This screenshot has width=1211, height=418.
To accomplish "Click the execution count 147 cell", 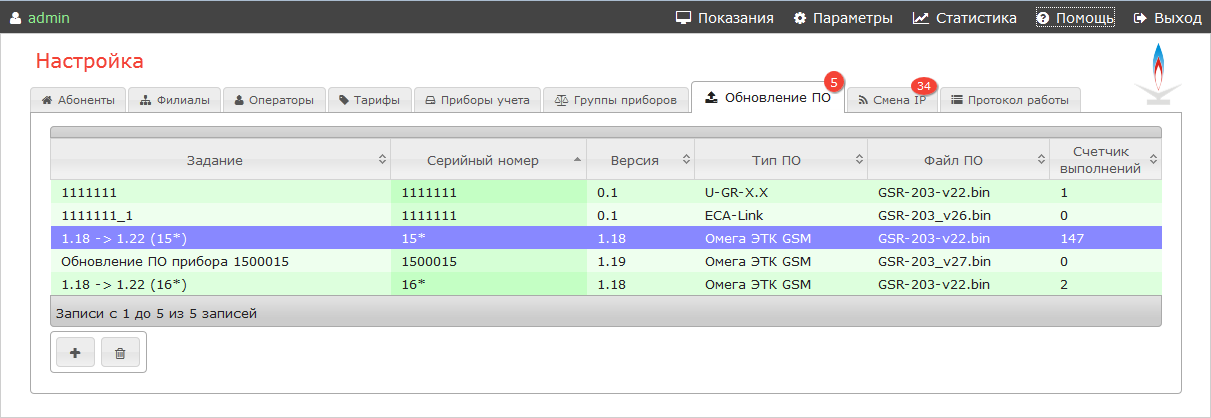I will click(1105, 239).
